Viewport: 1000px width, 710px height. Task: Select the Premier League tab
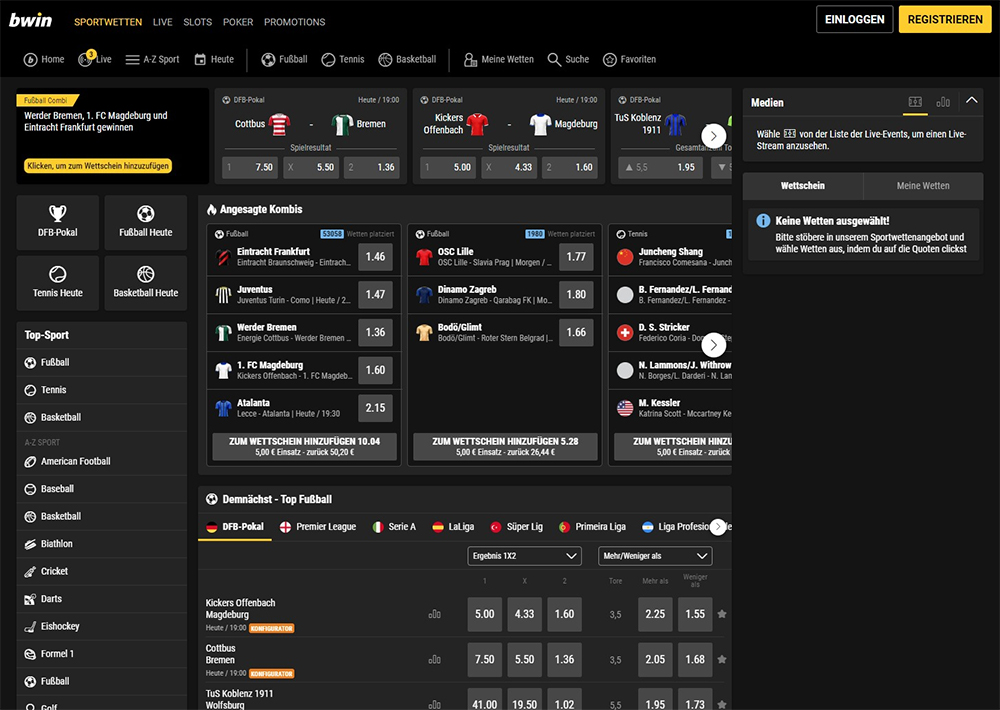tap(318, 527)
